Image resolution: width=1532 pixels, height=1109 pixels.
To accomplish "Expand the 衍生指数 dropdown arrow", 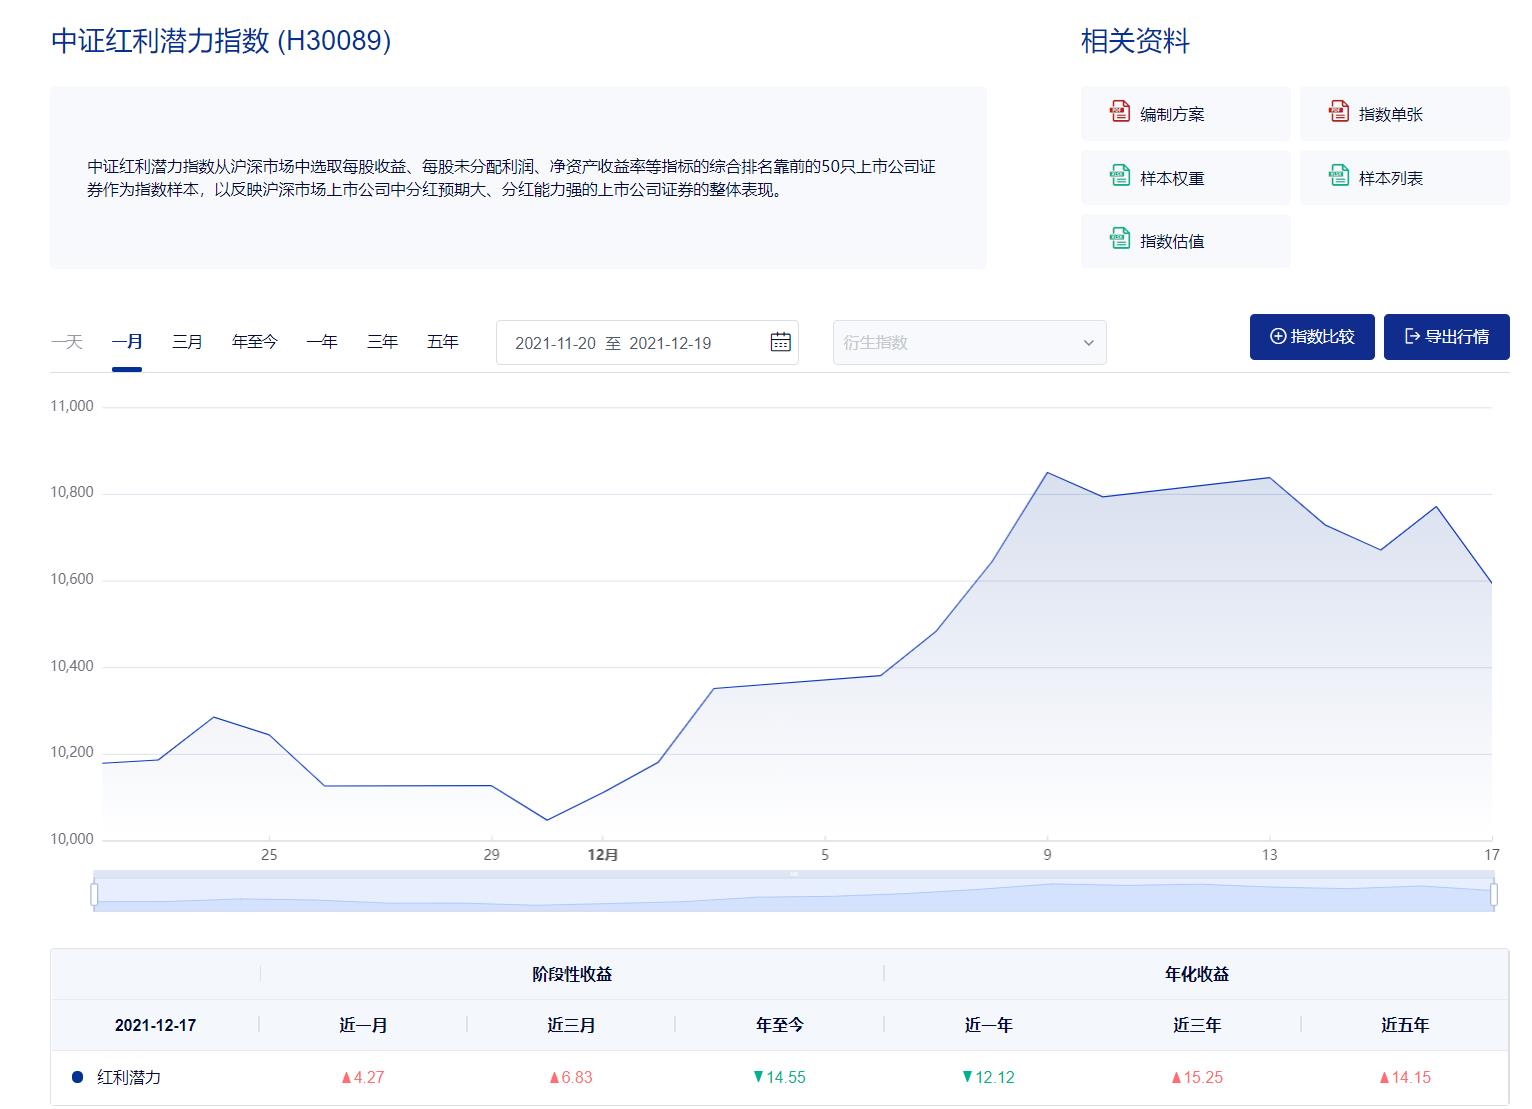I will tap(1088, 343).
